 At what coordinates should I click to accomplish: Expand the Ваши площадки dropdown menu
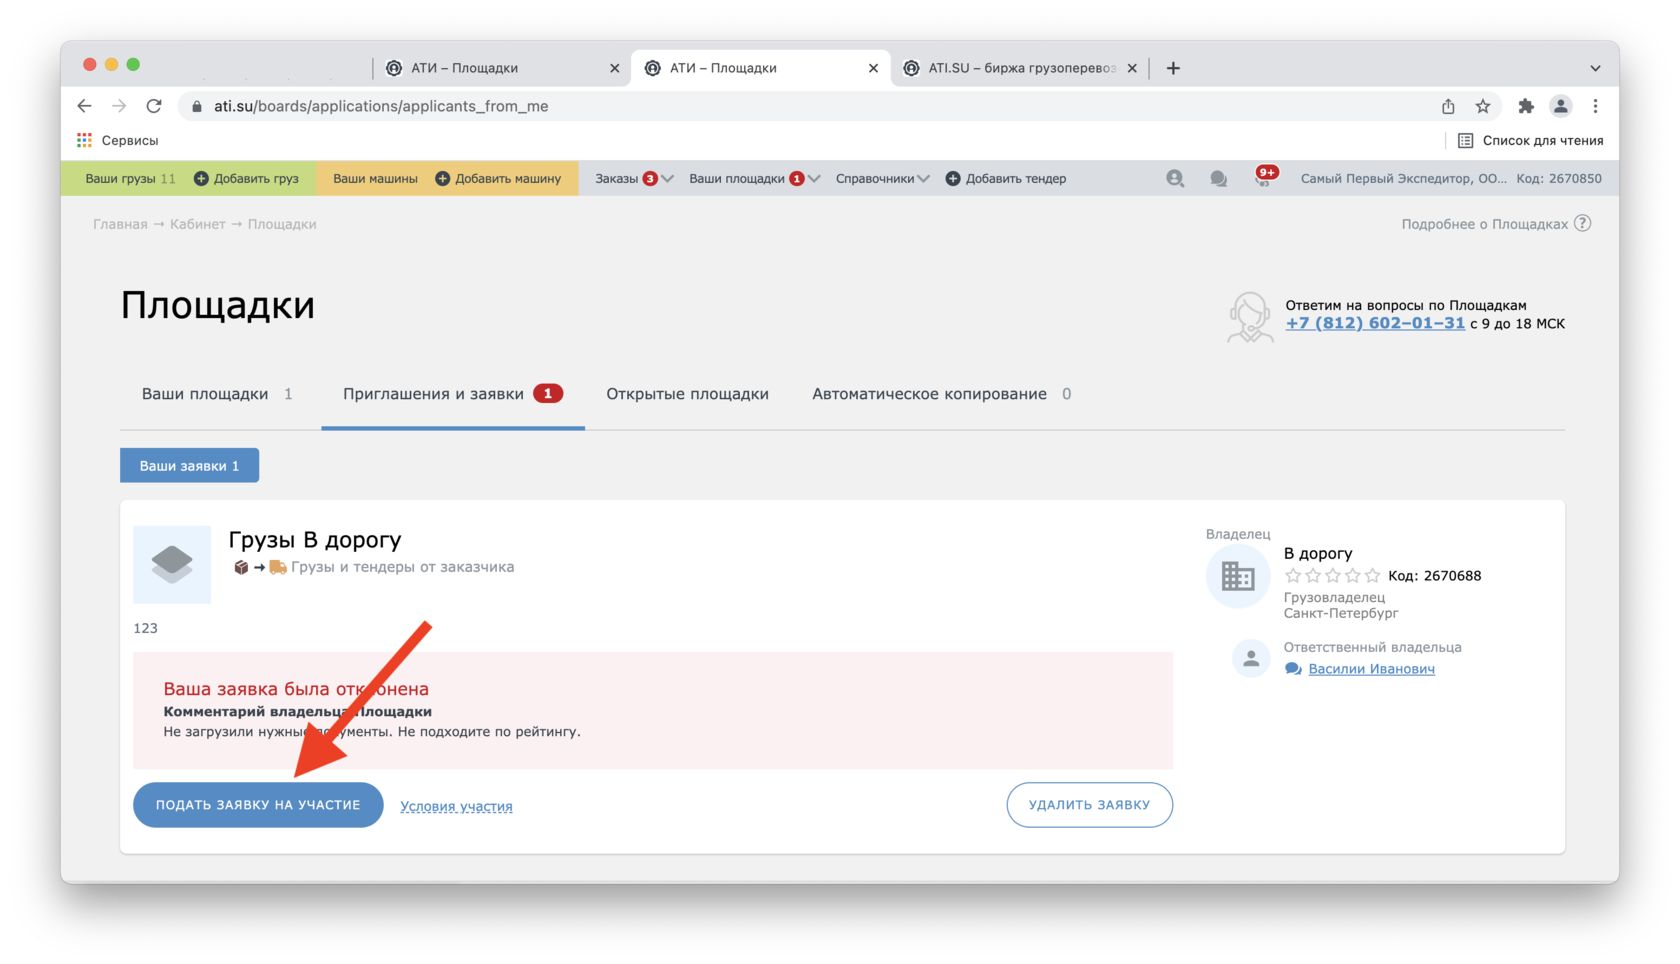[x=754, y=178]
